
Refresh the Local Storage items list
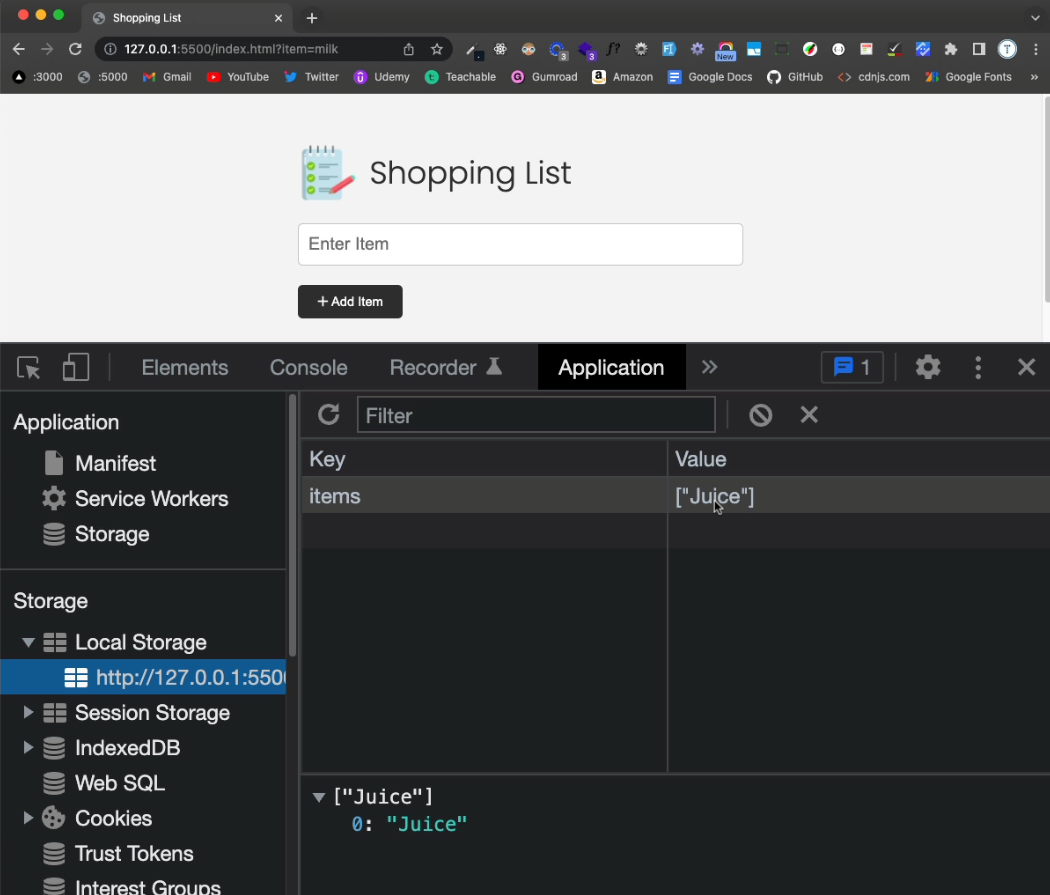coord(328,414)
